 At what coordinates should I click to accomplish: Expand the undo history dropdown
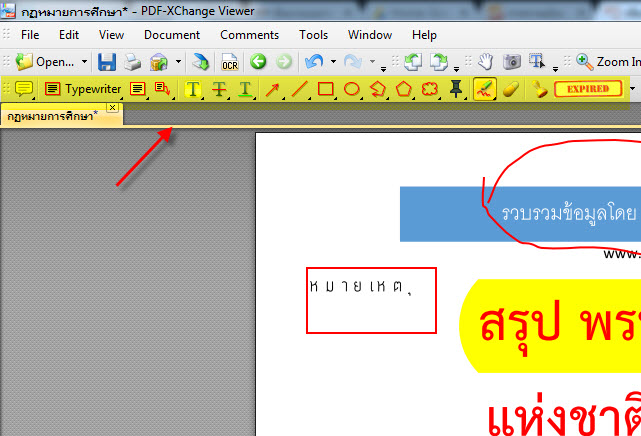[x=334, y=62]
